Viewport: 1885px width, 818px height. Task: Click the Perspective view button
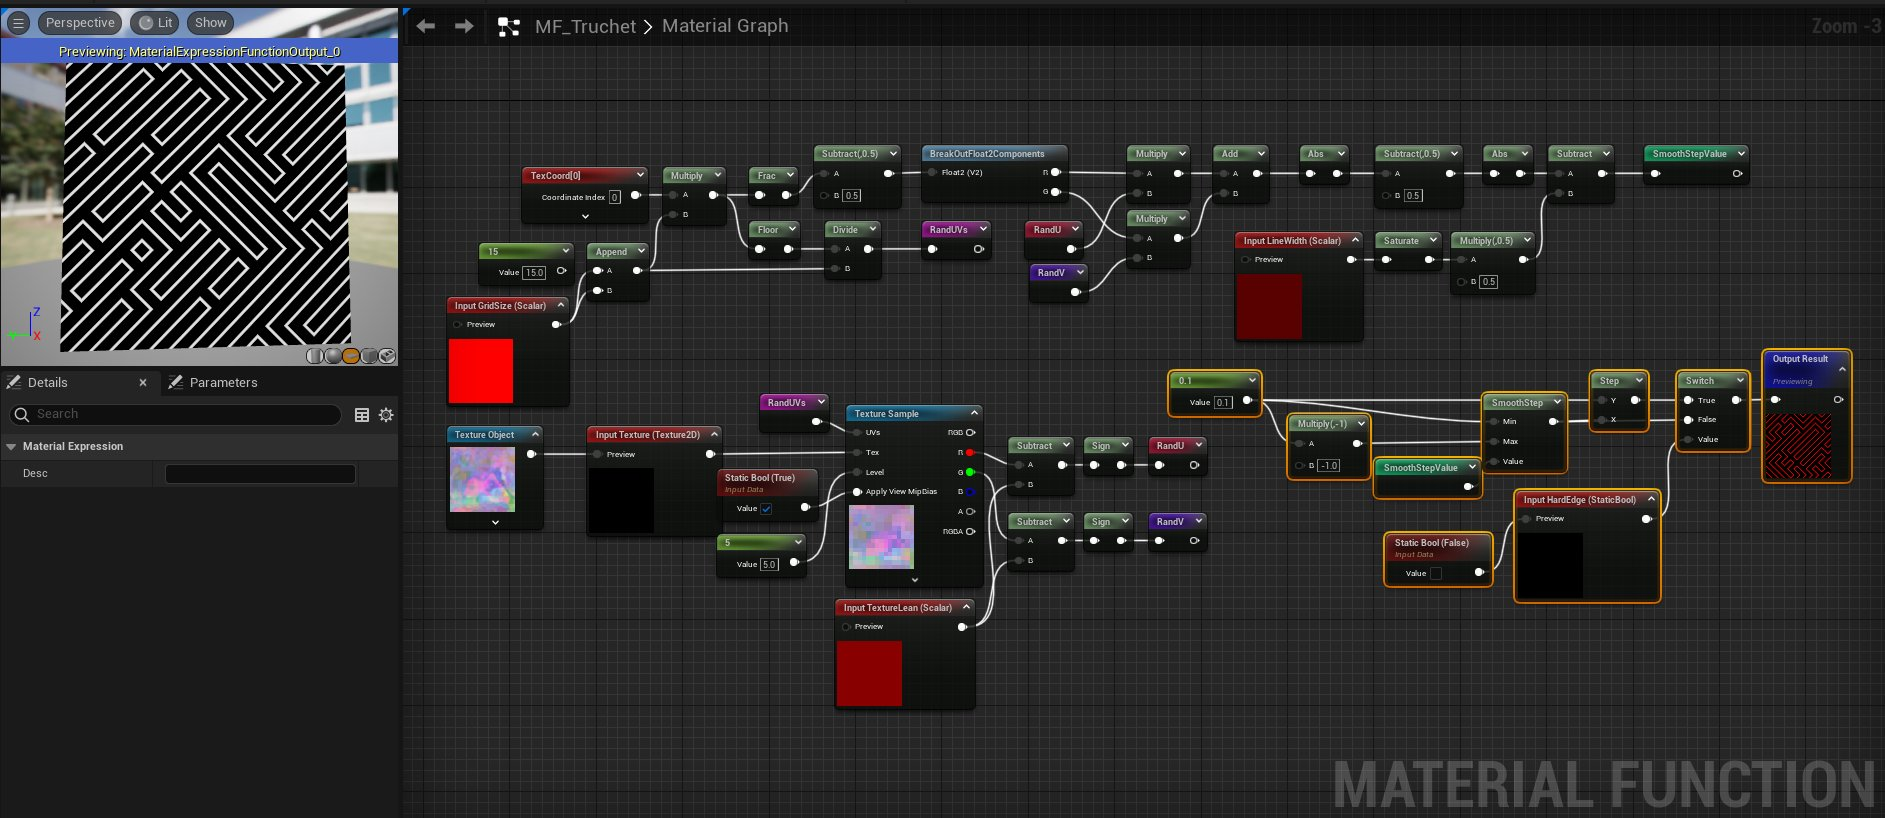[x=80, y=23]
